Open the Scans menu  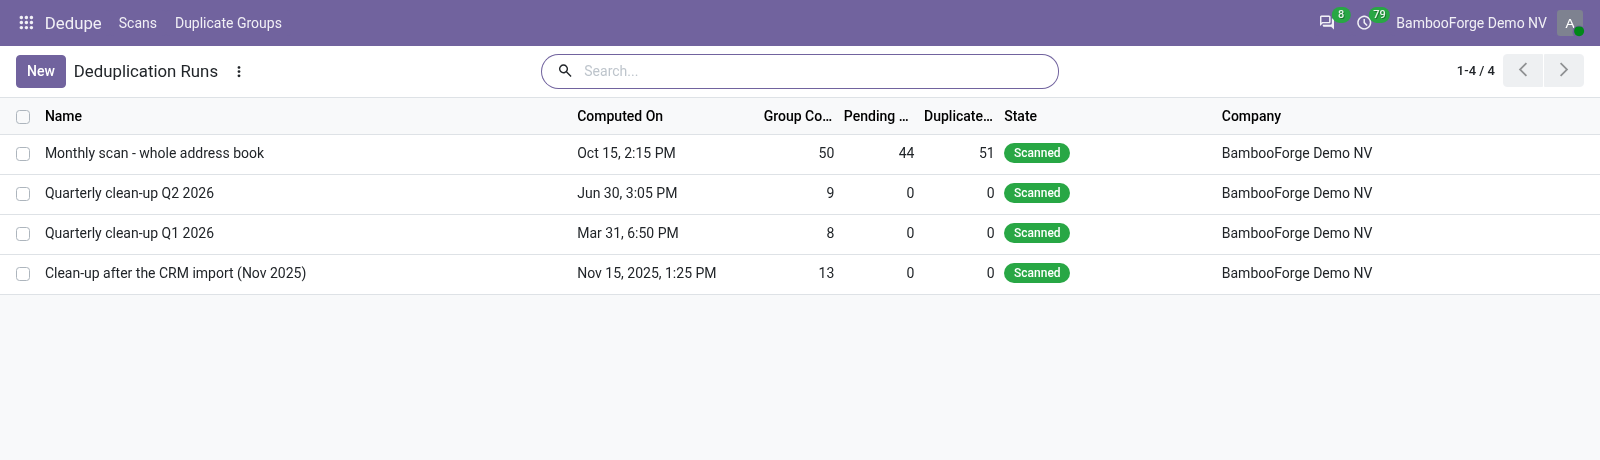(x=137, y=23)
